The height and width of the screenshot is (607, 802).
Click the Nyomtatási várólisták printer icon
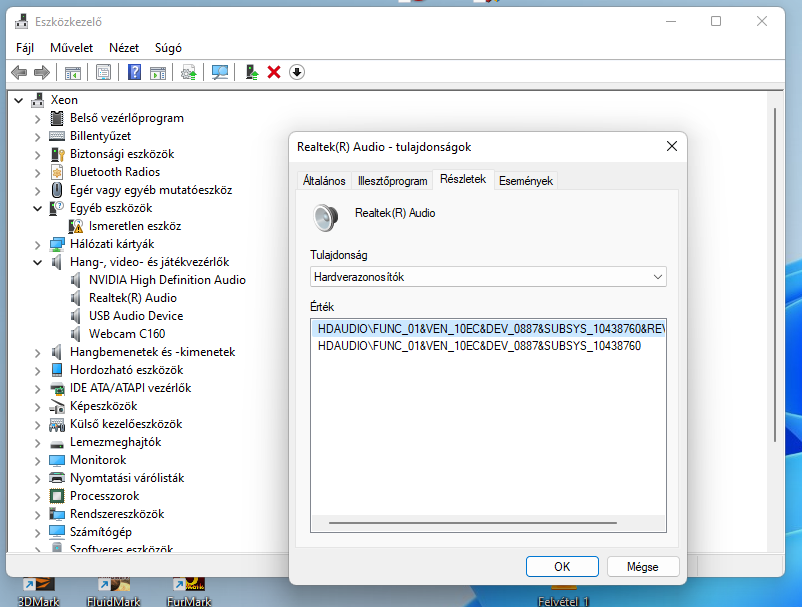point(57,478)
